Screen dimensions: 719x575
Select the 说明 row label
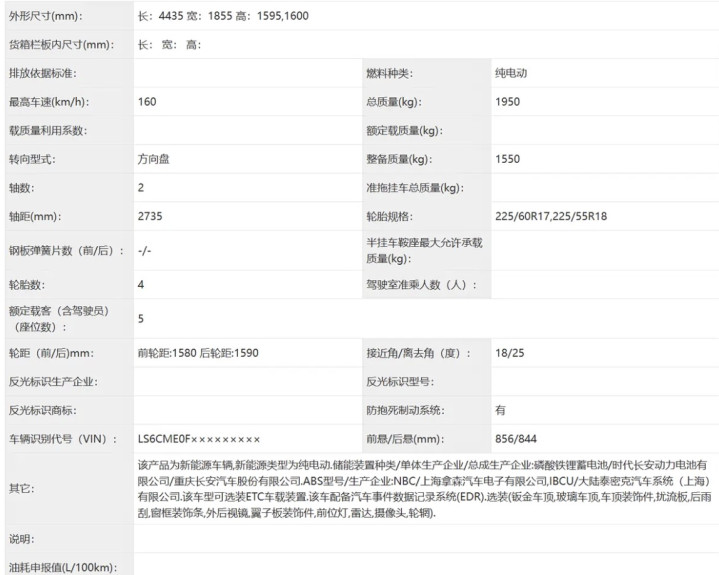pyautogui.click(x=22, y=539)
